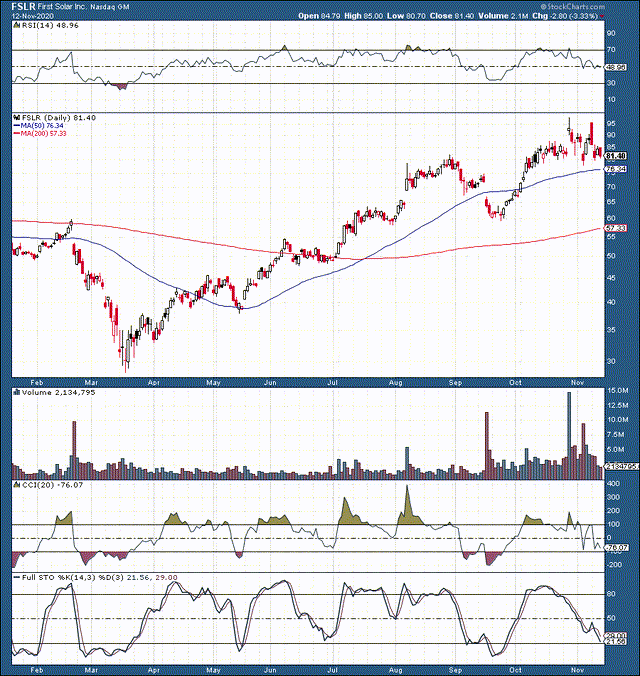
Task: Click the 95 price level on the right axis
Action: point(611,124)
